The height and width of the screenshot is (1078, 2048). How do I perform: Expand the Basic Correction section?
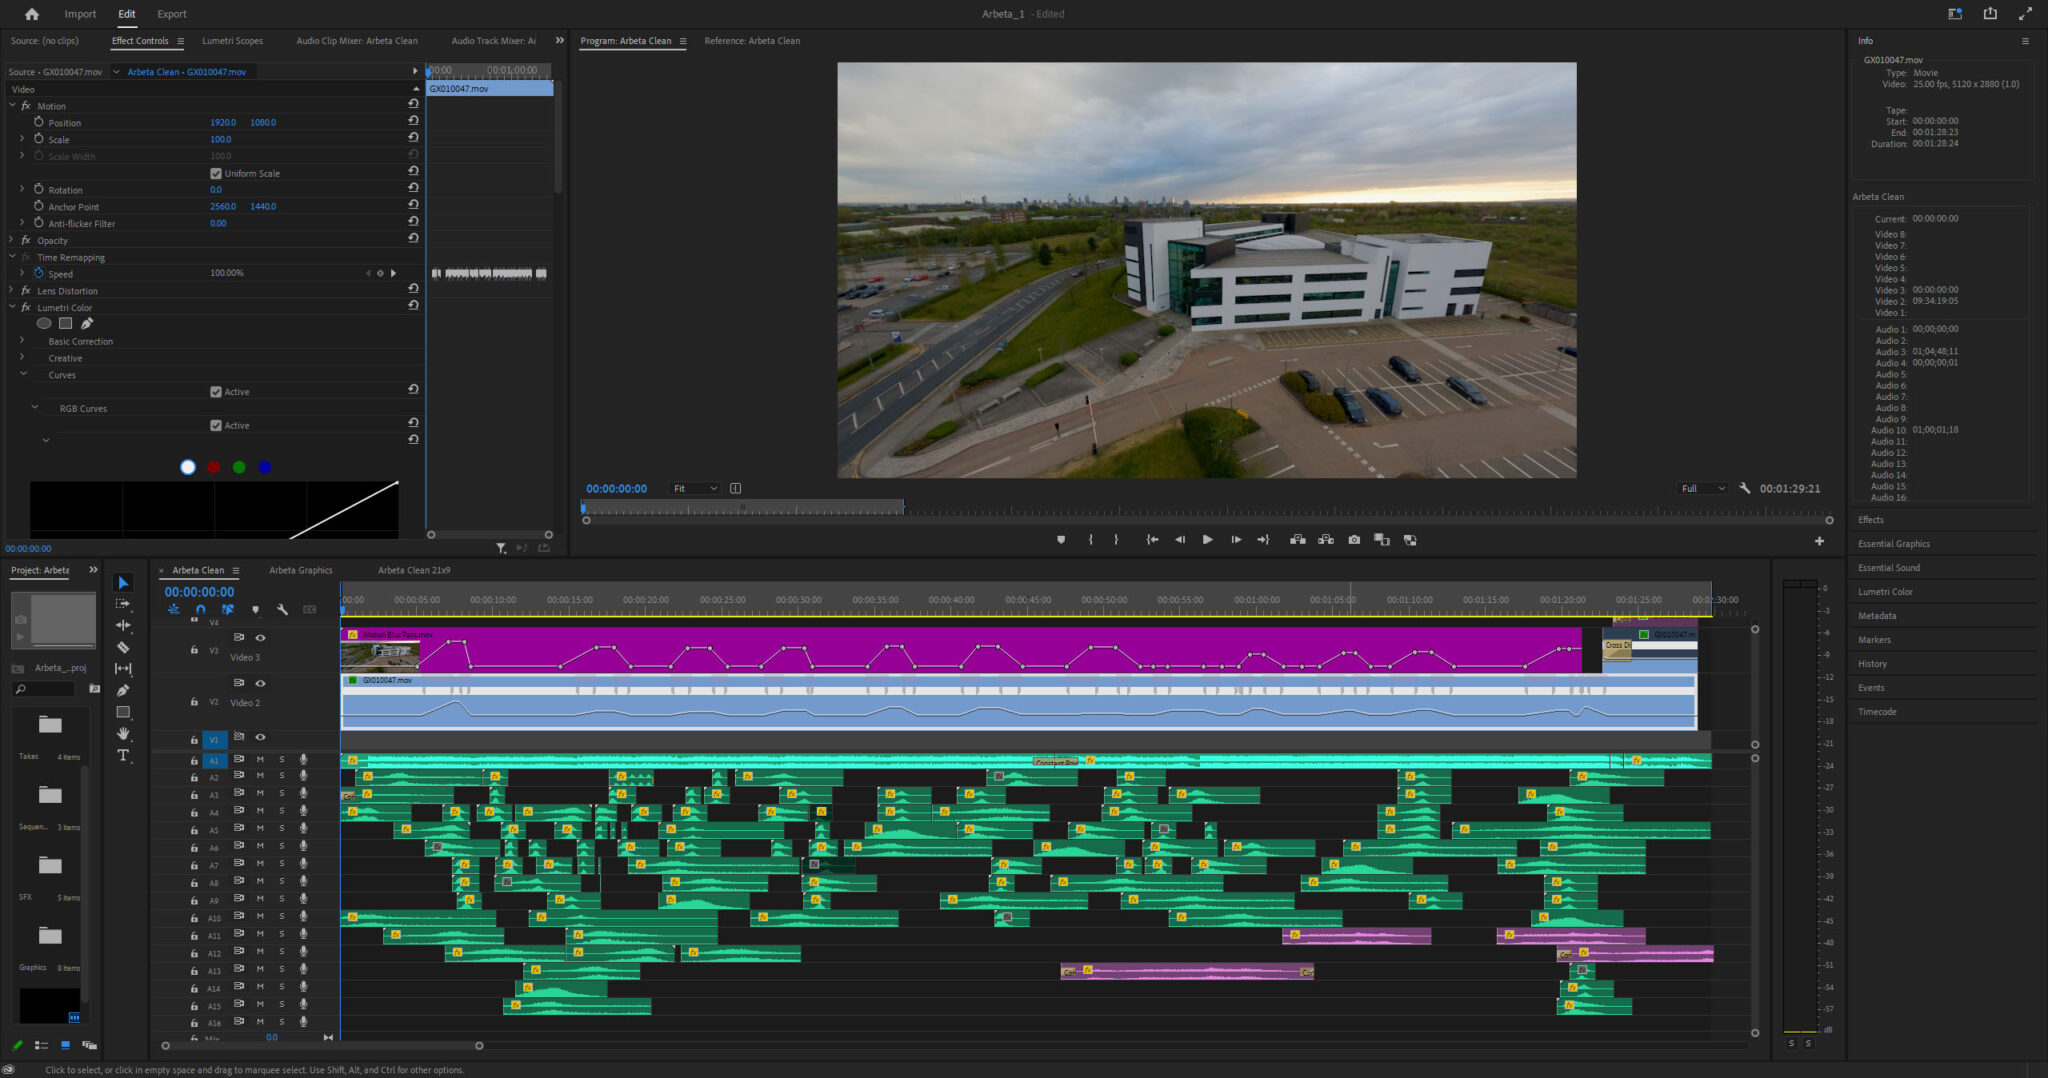pyautogui.click(x=23, y=341)
